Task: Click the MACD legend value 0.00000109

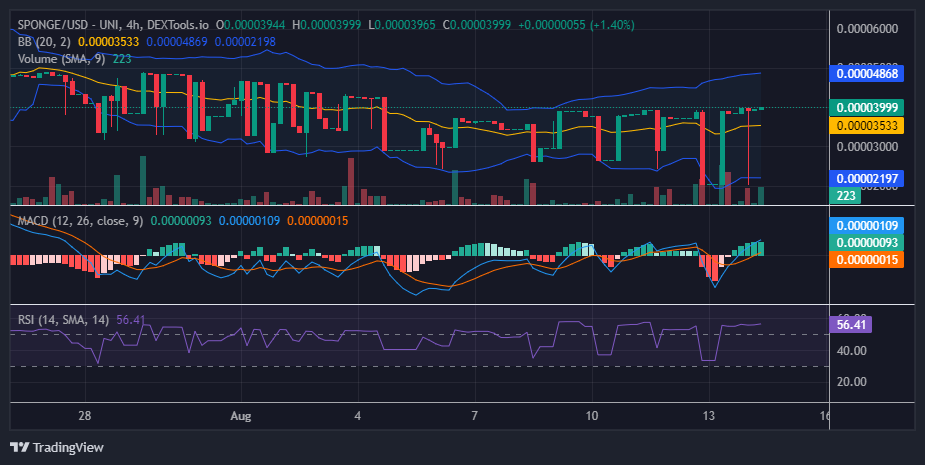Action: tap(250, 221)
